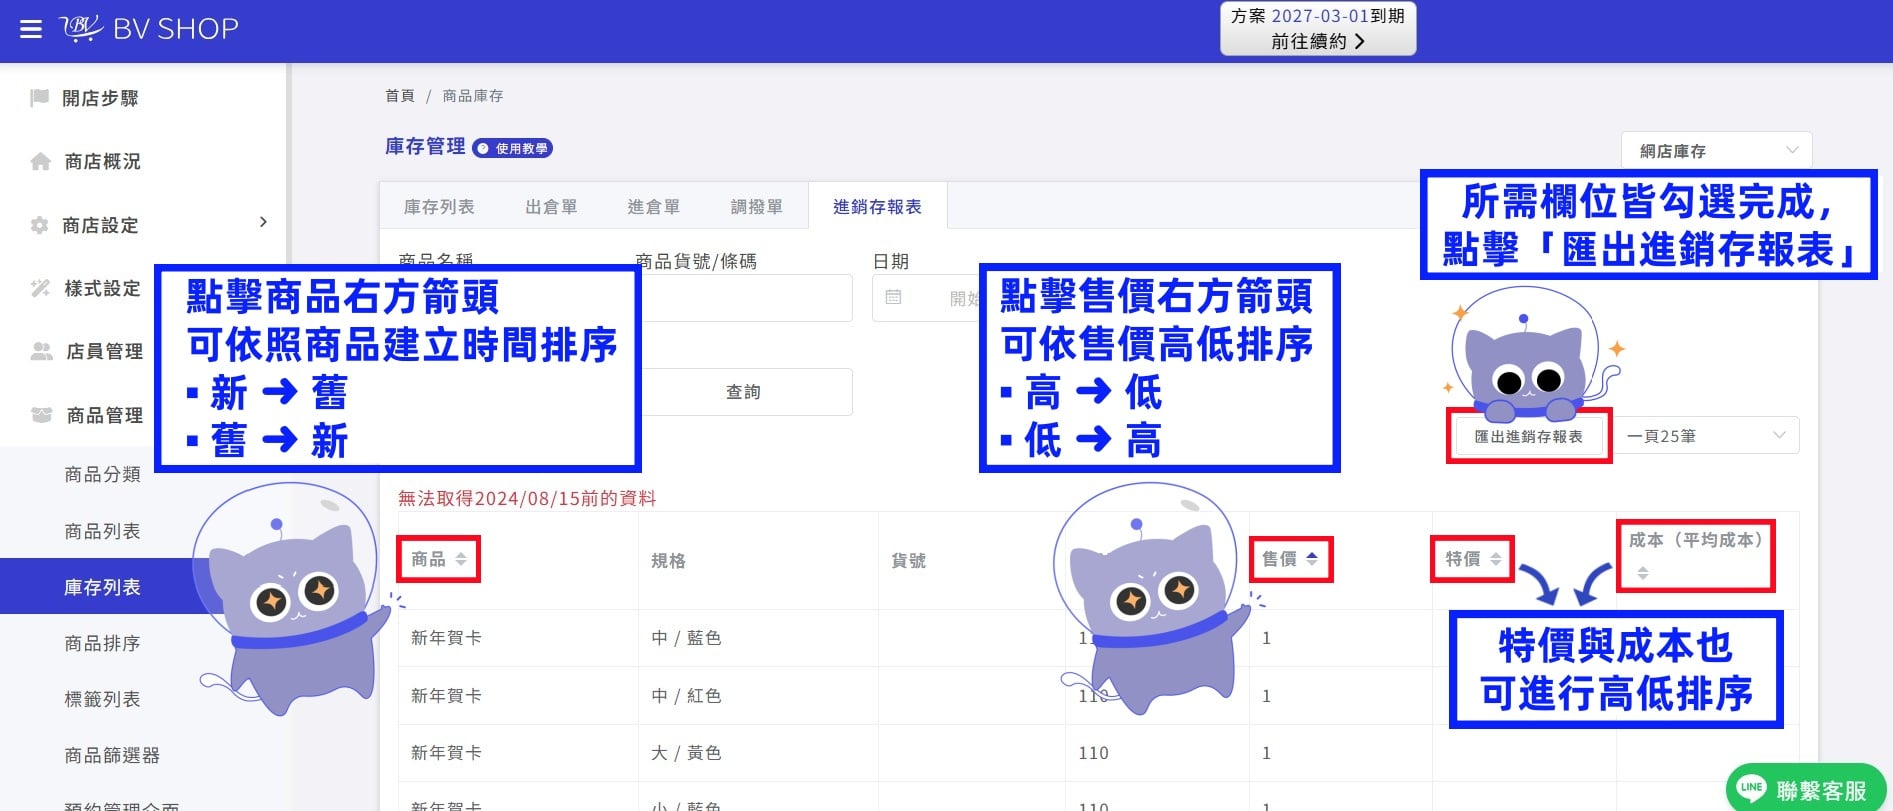Click the 開店步驟 flag icon
This screenshot has height=811, width=1893.
point(40,98)
